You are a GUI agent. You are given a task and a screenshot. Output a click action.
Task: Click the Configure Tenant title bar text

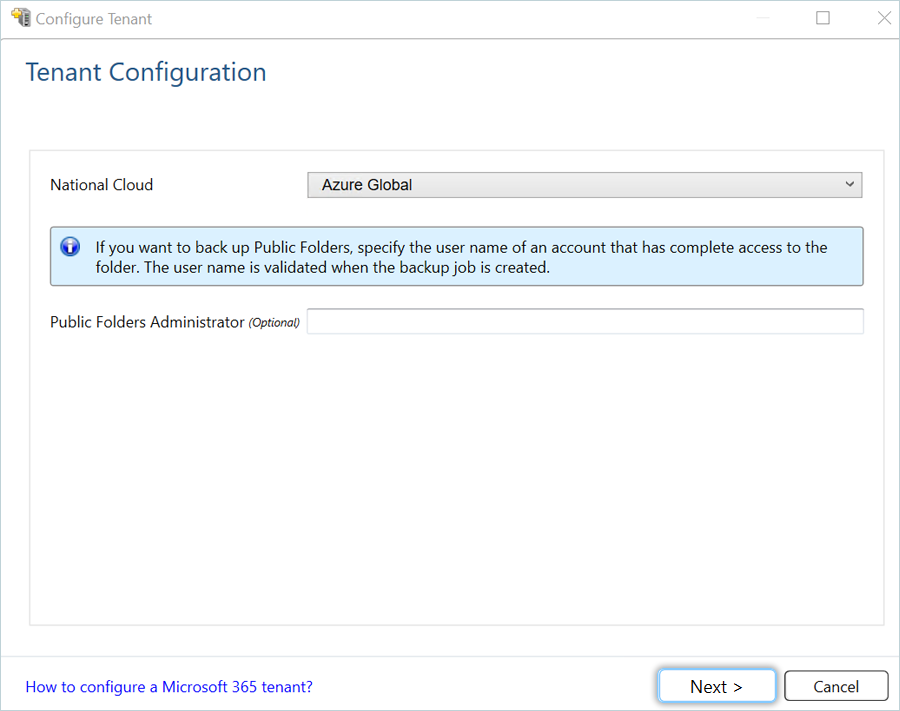click(x=94, y=19)
